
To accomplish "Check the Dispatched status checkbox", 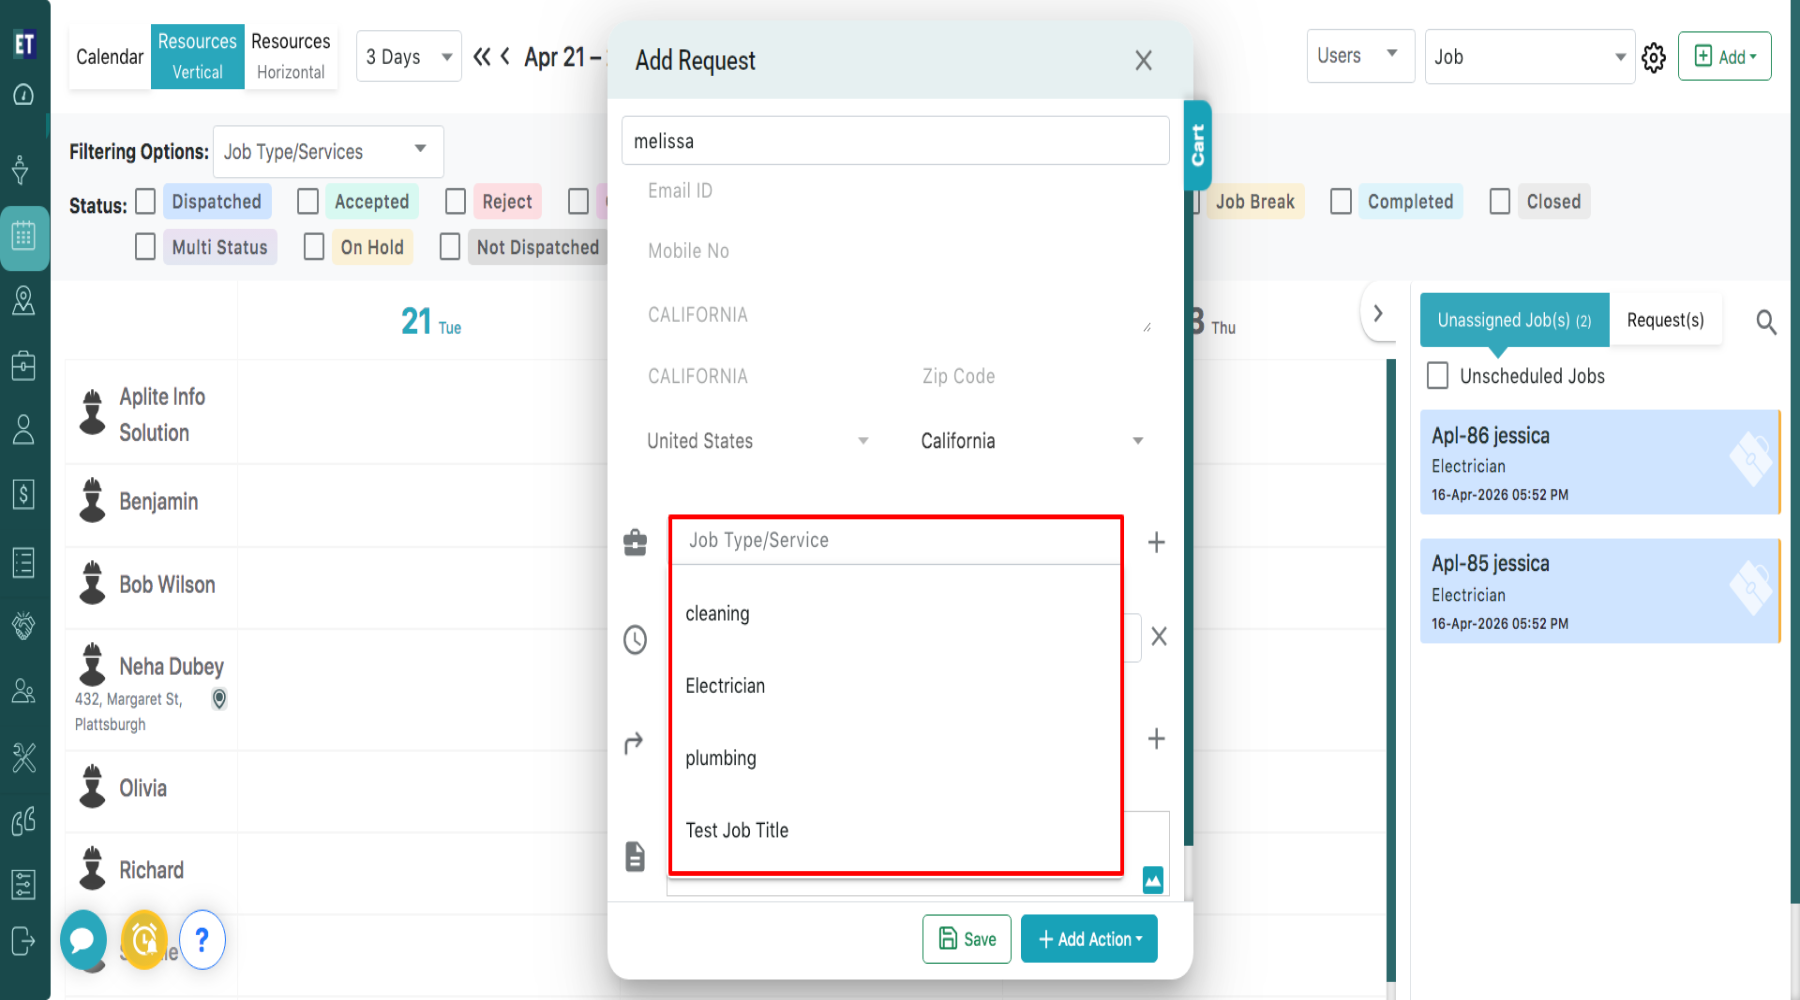I will pos(146,202).
